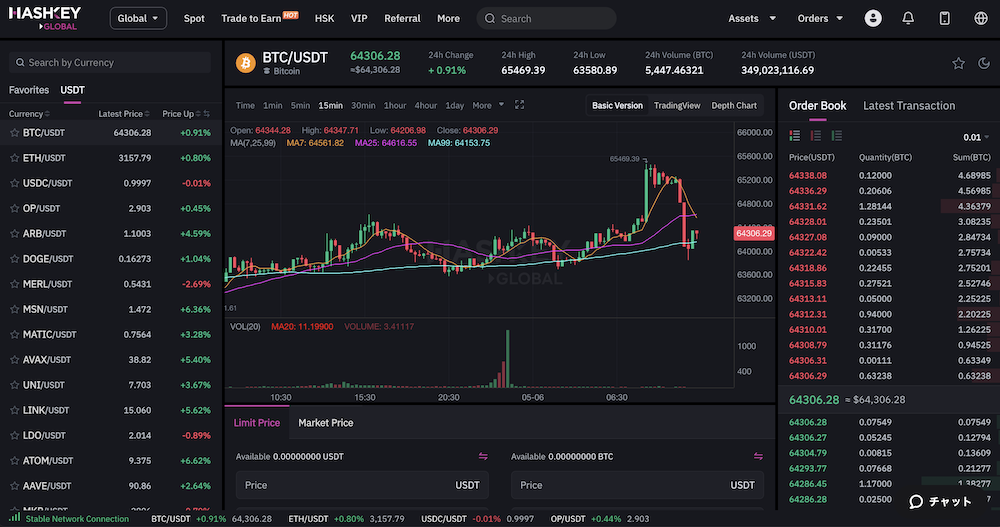Open the user profile account icon
The image size is (1000, 527).
tap(874, 18)
